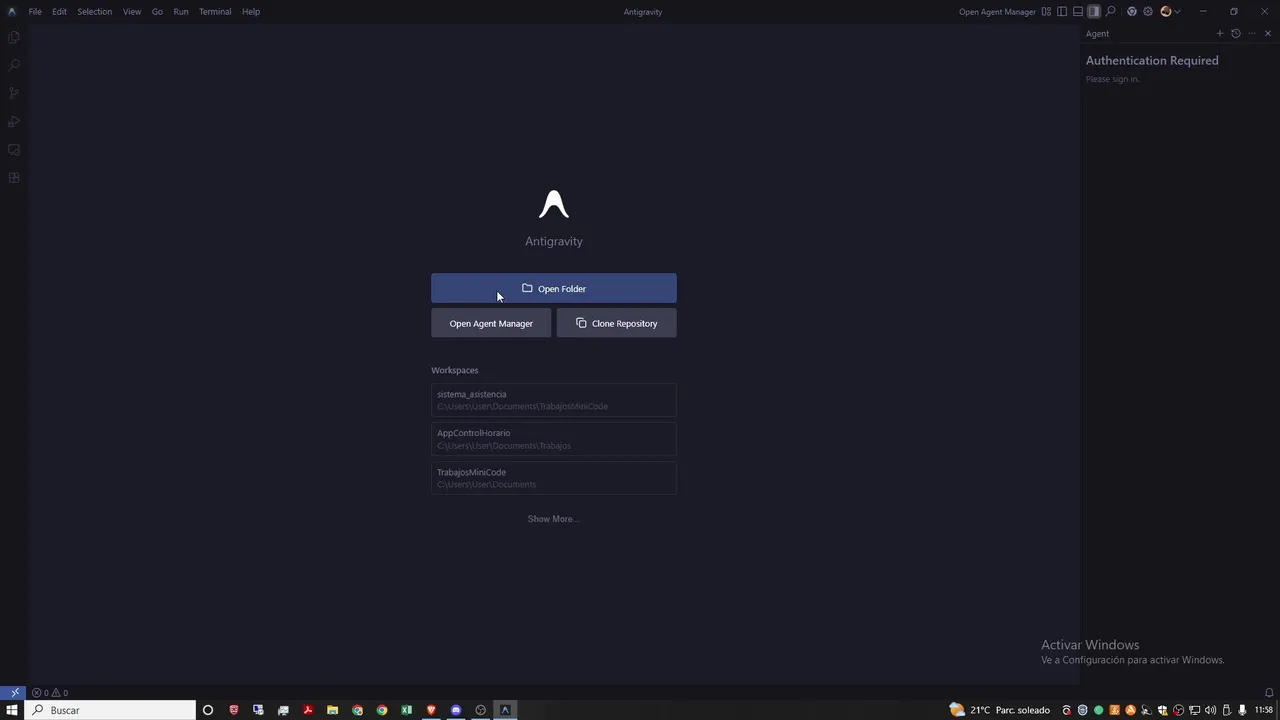The width and height of the screenshot is (1280, 720).
Task: Open the AppControlHorario workspace
Action: click(554, 439)
